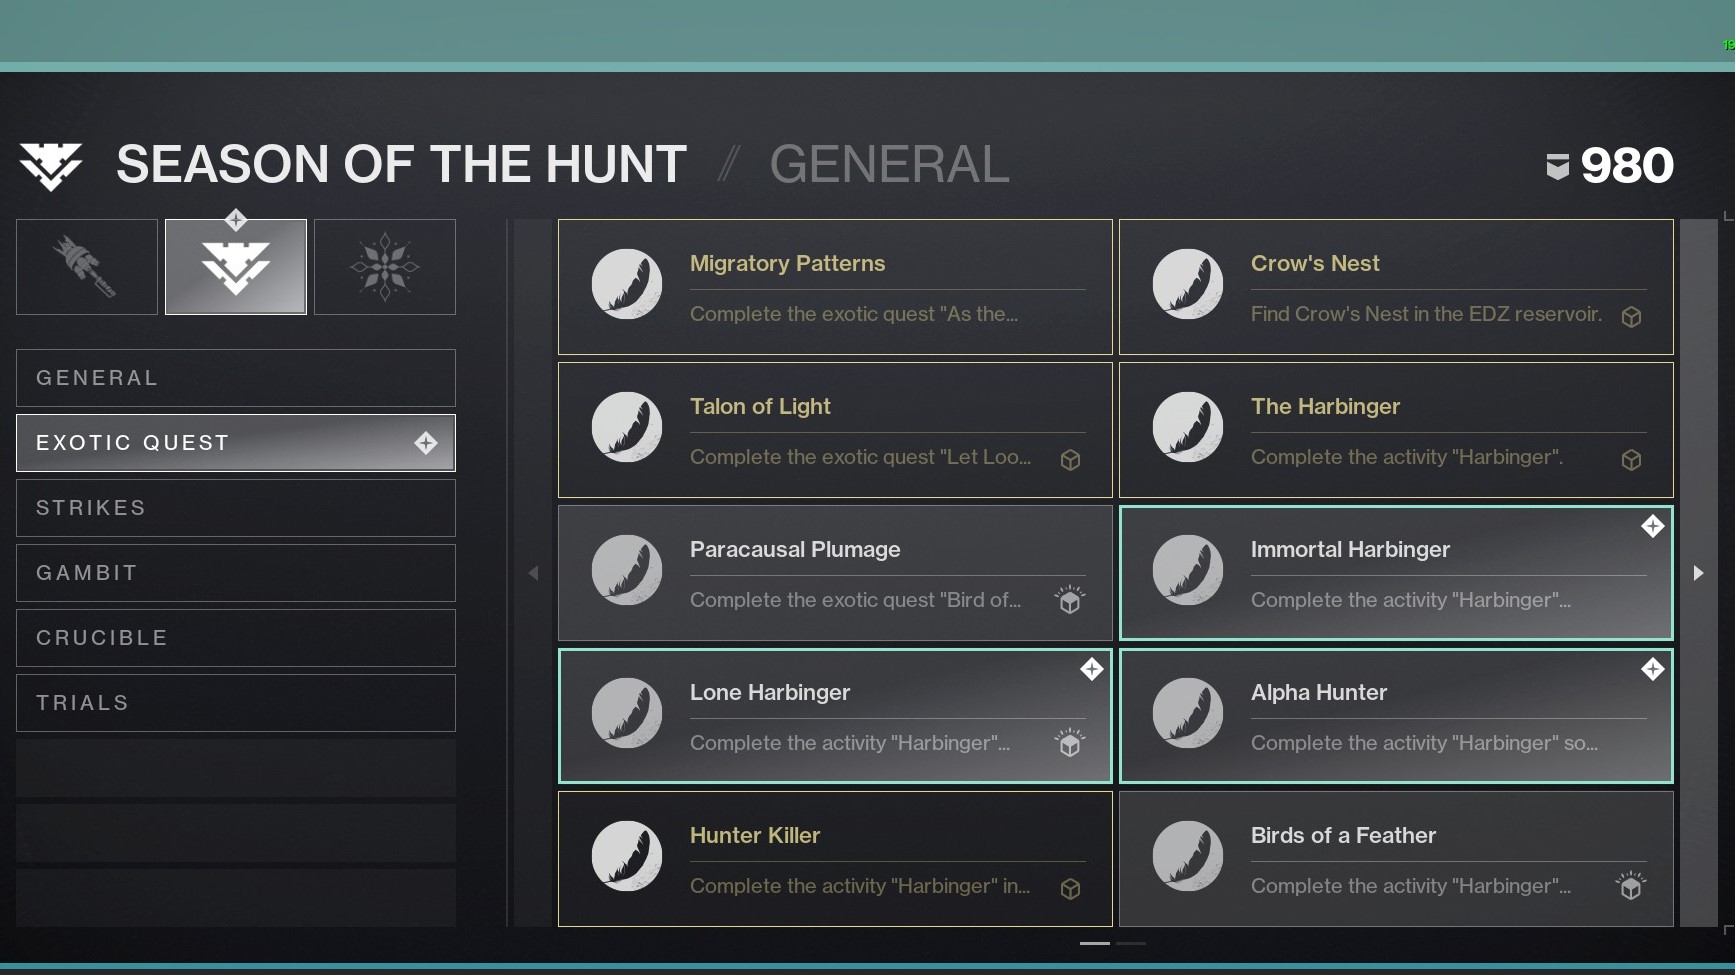This screenshot has height=975, width=1735.
Task: Open the Birds of a Feather triumph
Action: coord(1396,859)
